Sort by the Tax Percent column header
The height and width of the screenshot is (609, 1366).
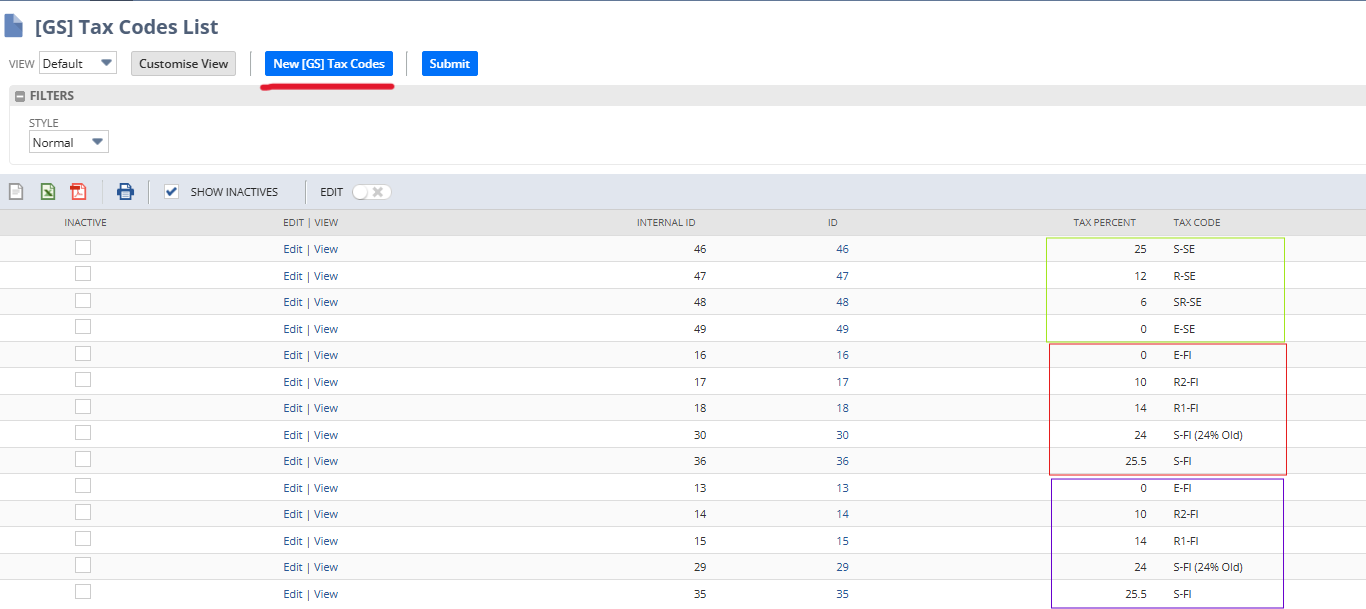(1104, 222)
